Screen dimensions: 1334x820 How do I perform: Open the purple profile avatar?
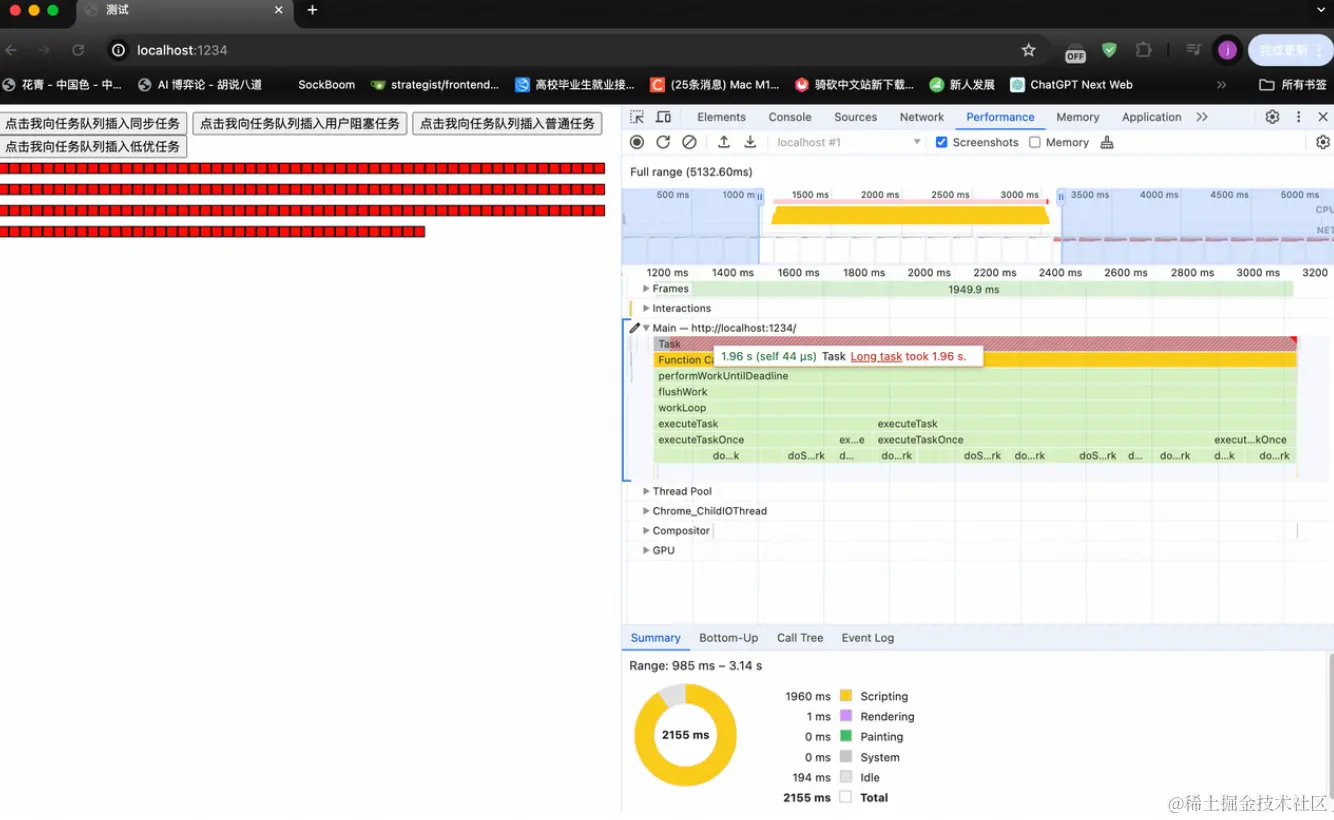click(x=1227, y=50)
